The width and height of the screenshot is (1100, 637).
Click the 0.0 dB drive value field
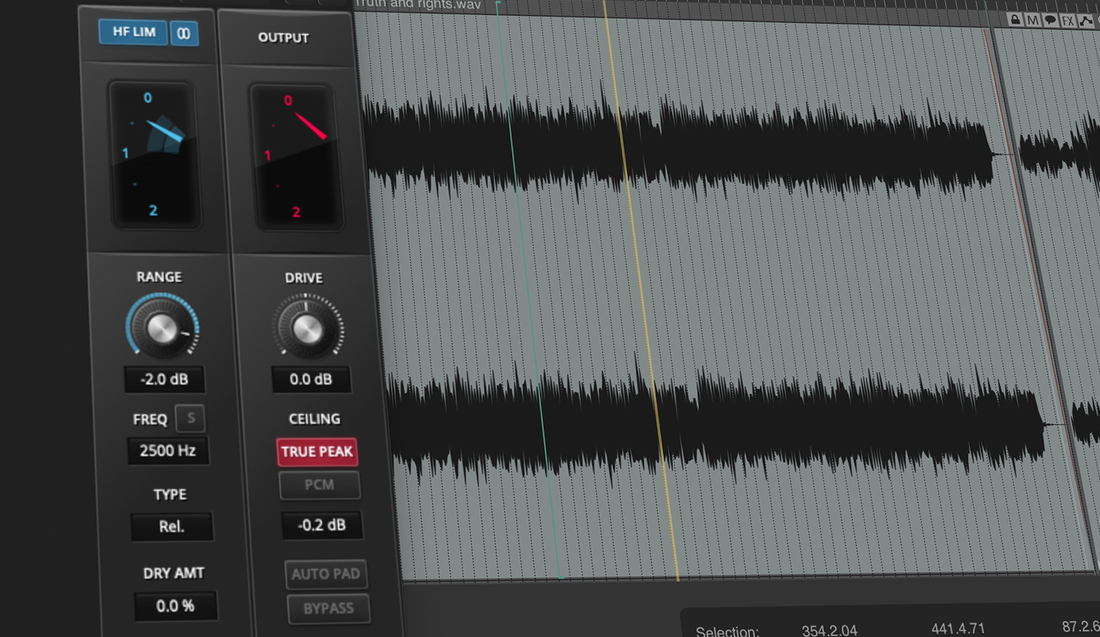click(x=311, y=380)
